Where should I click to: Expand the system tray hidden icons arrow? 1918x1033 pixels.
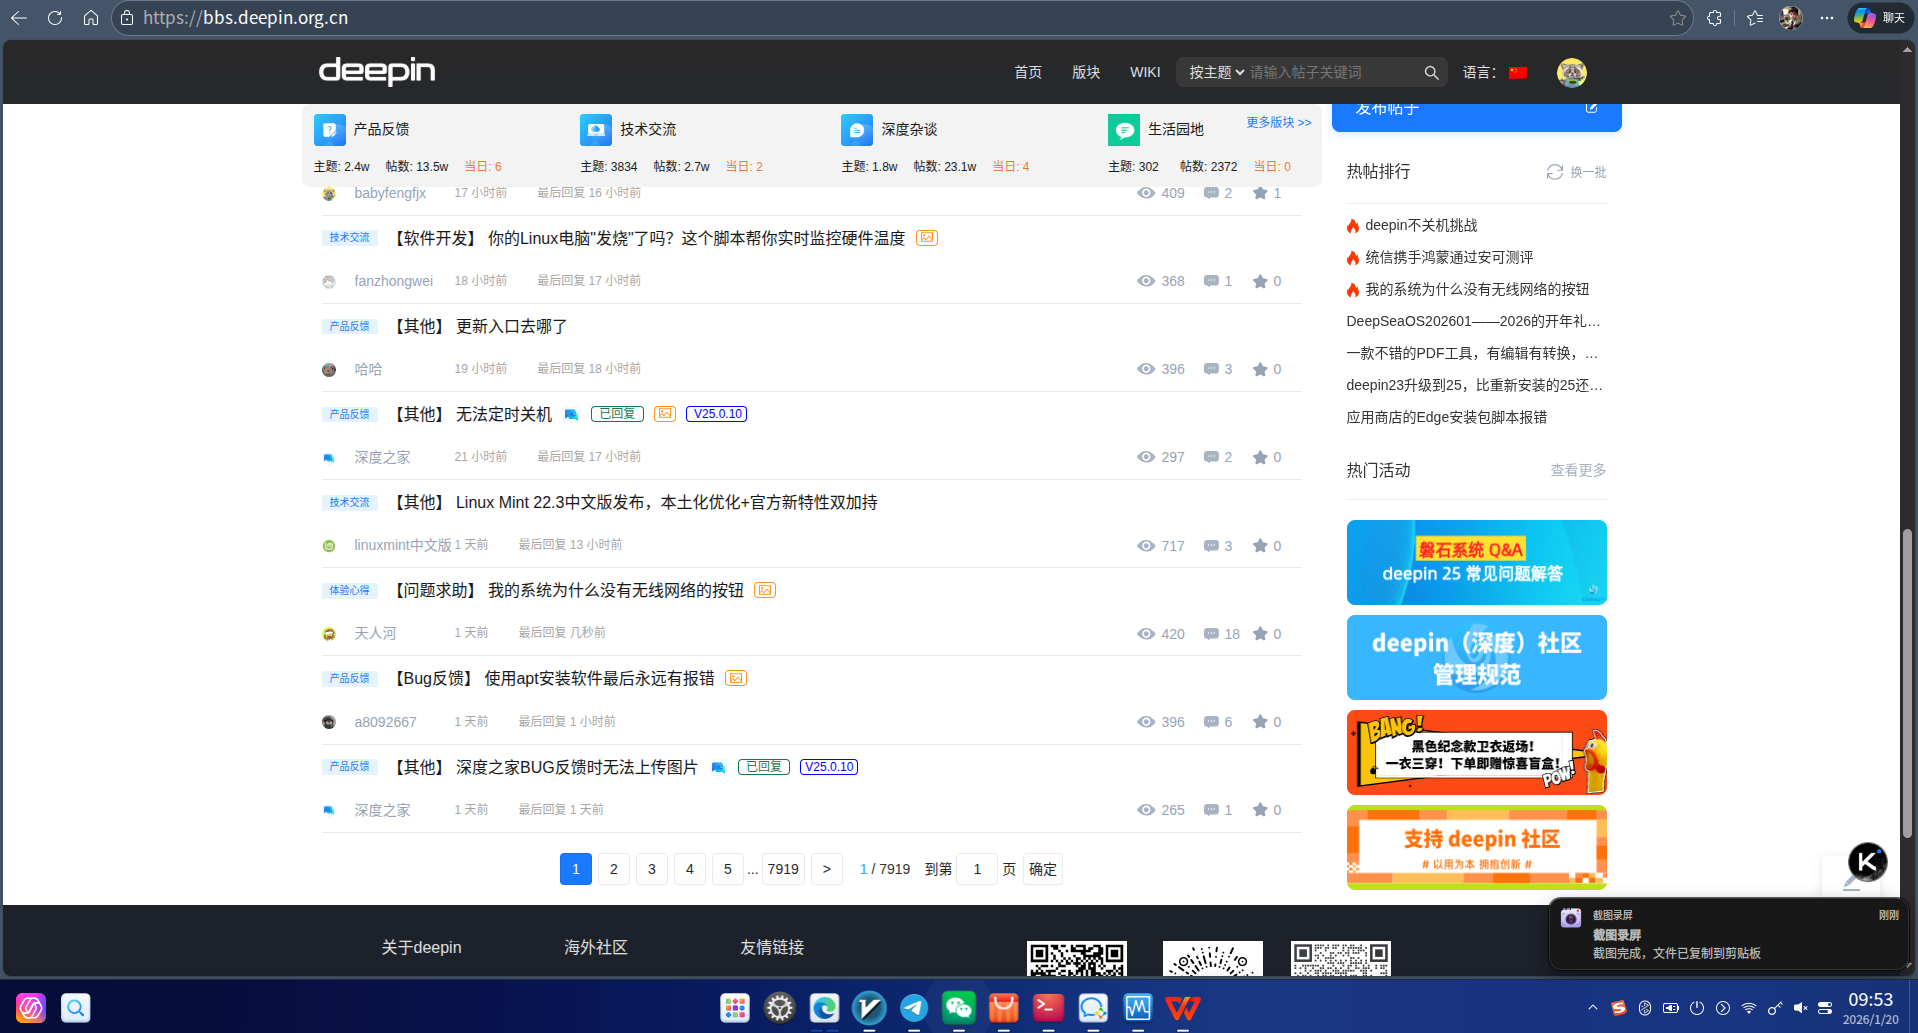pos(1592,1008)
